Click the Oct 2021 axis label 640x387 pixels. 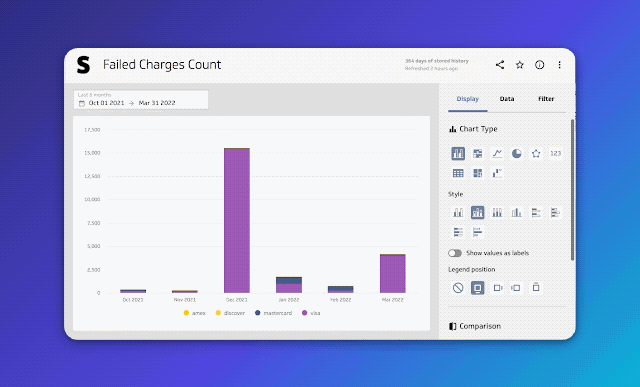(x=133, y=300)
